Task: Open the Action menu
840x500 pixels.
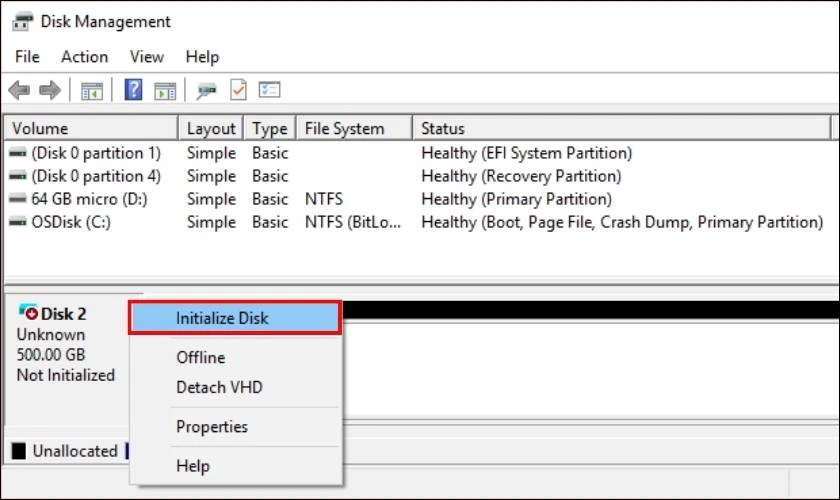Action: click(84, 57)
